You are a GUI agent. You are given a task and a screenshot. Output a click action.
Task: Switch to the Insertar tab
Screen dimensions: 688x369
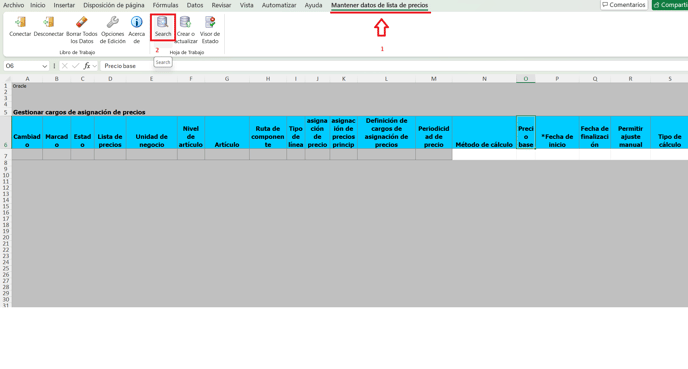click(64, 5)
